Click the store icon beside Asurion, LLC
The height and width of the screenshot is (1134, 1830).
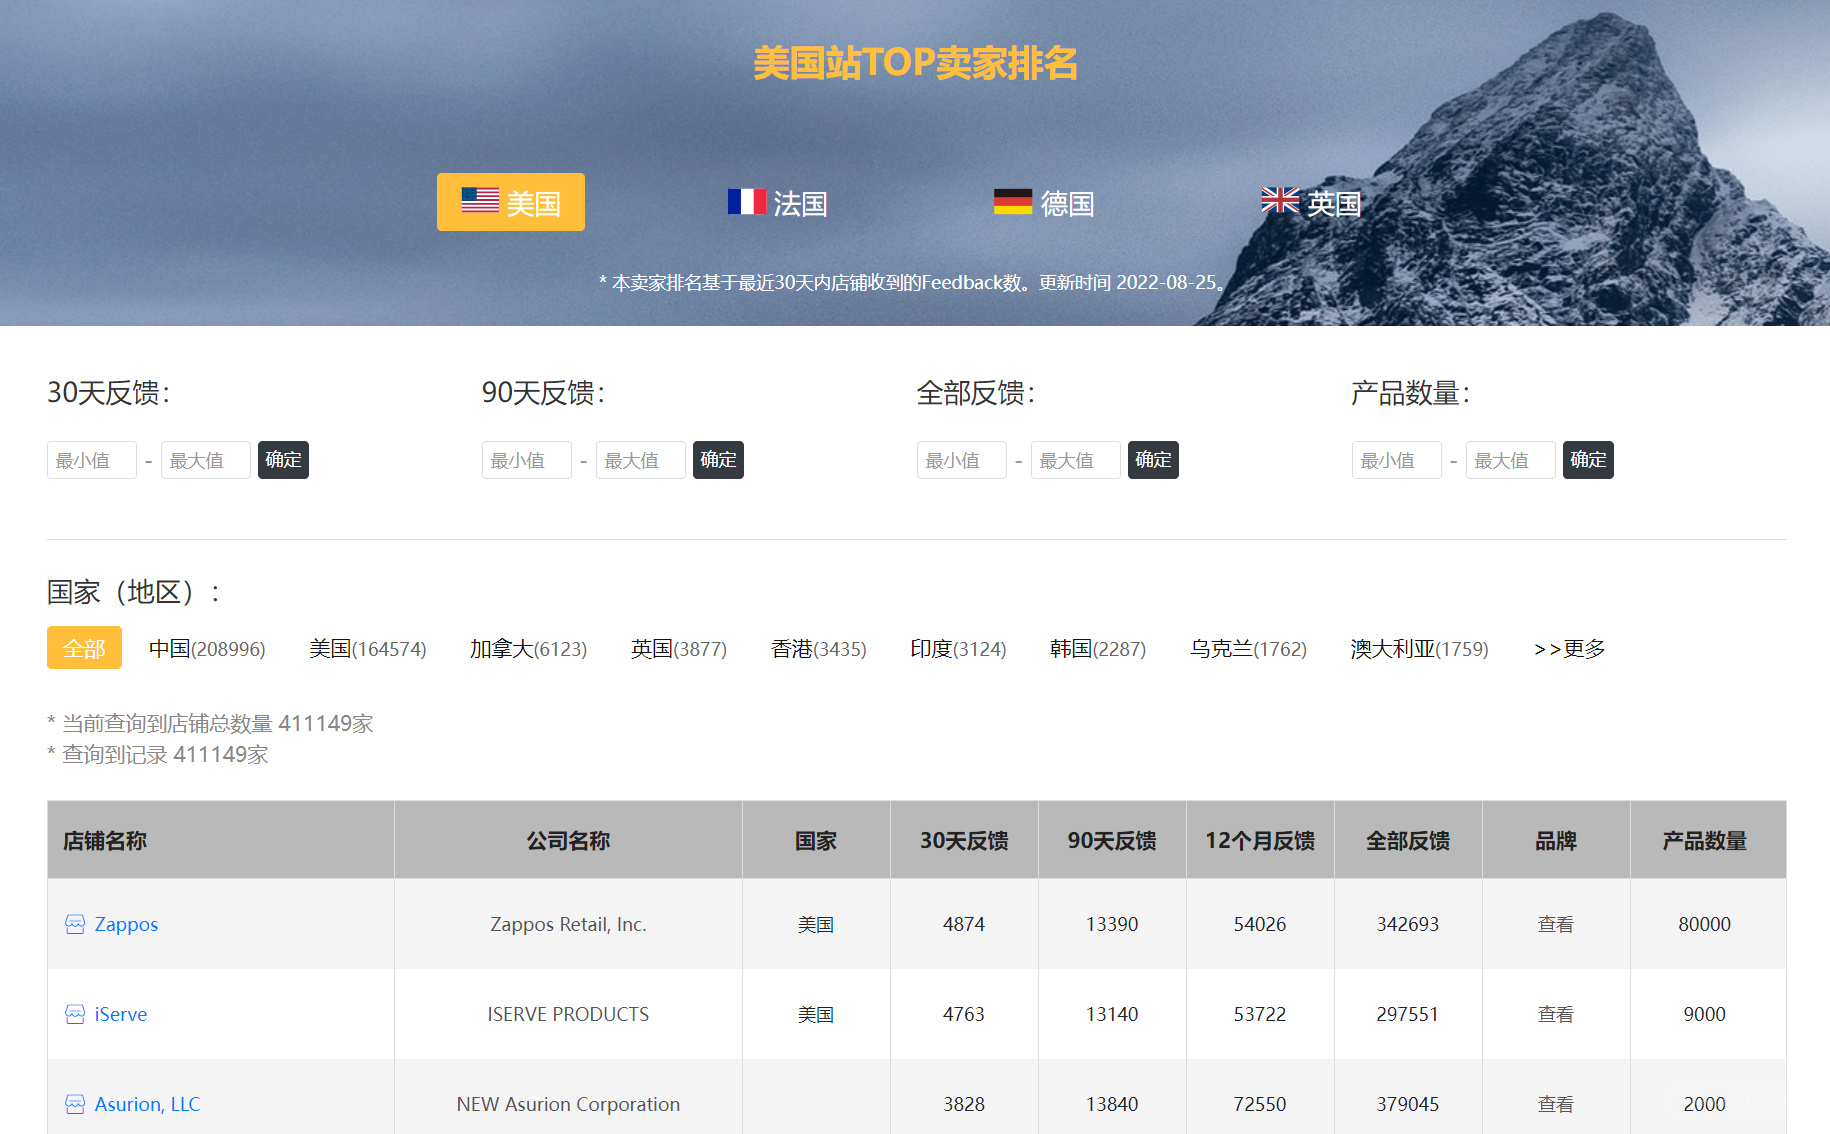click(x=75, y=1104)
